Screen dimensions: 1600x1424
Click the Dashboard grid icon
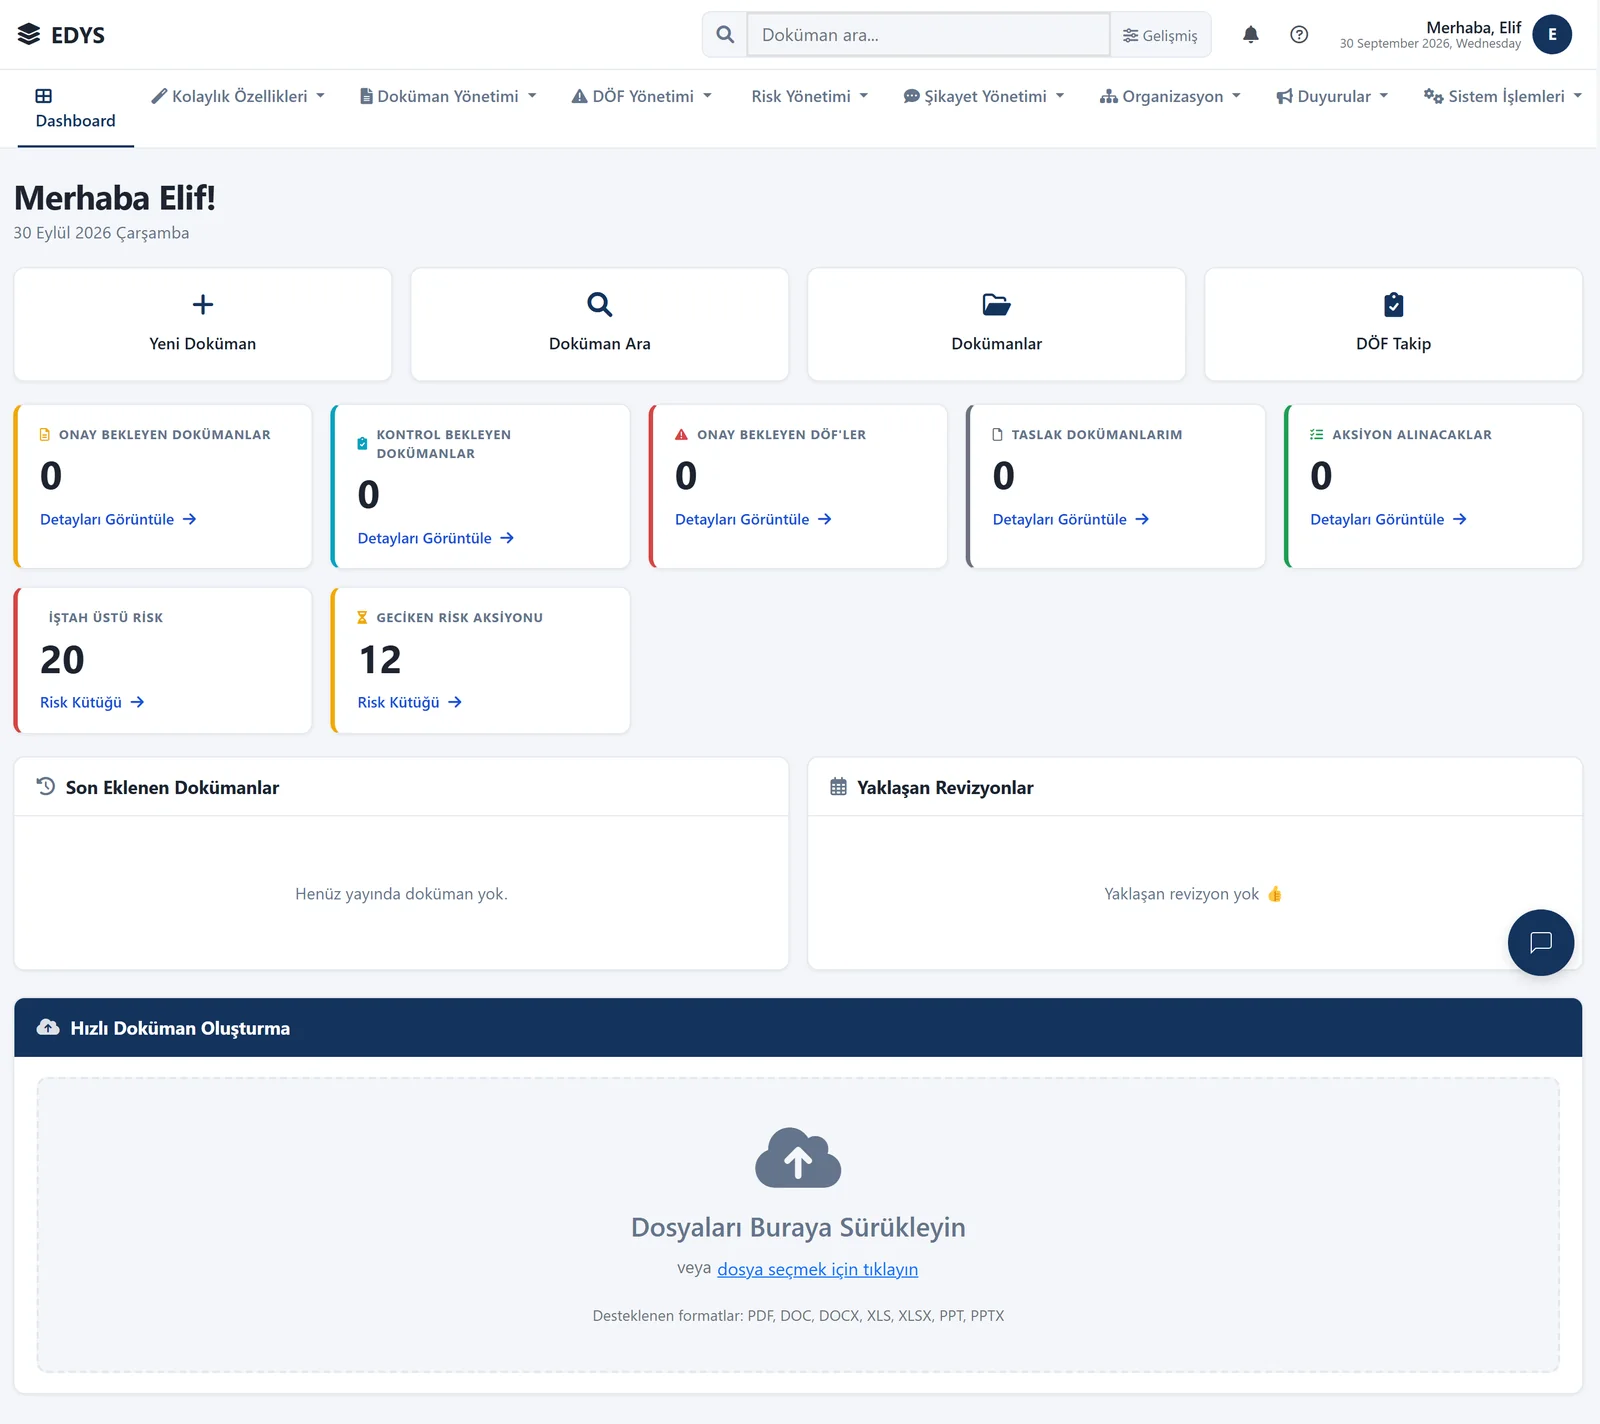[x=44, y=96]
